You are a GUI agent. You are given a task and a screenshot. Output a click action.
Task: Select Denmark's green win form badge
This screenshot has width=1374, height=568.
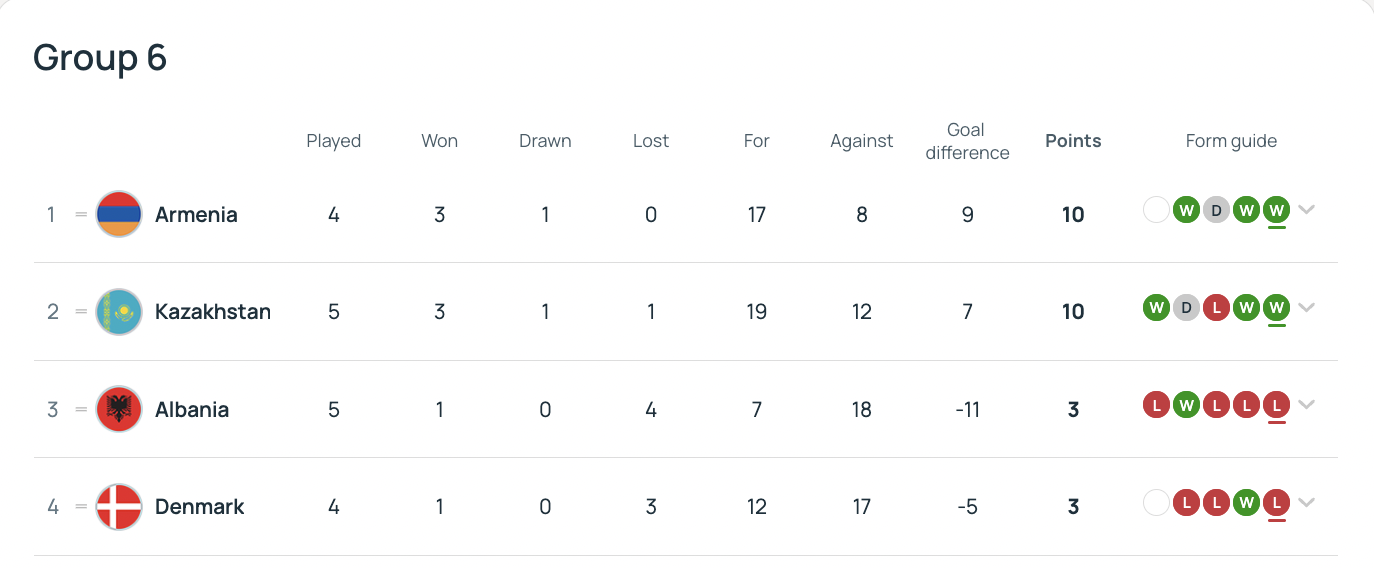coord(1246,503)
